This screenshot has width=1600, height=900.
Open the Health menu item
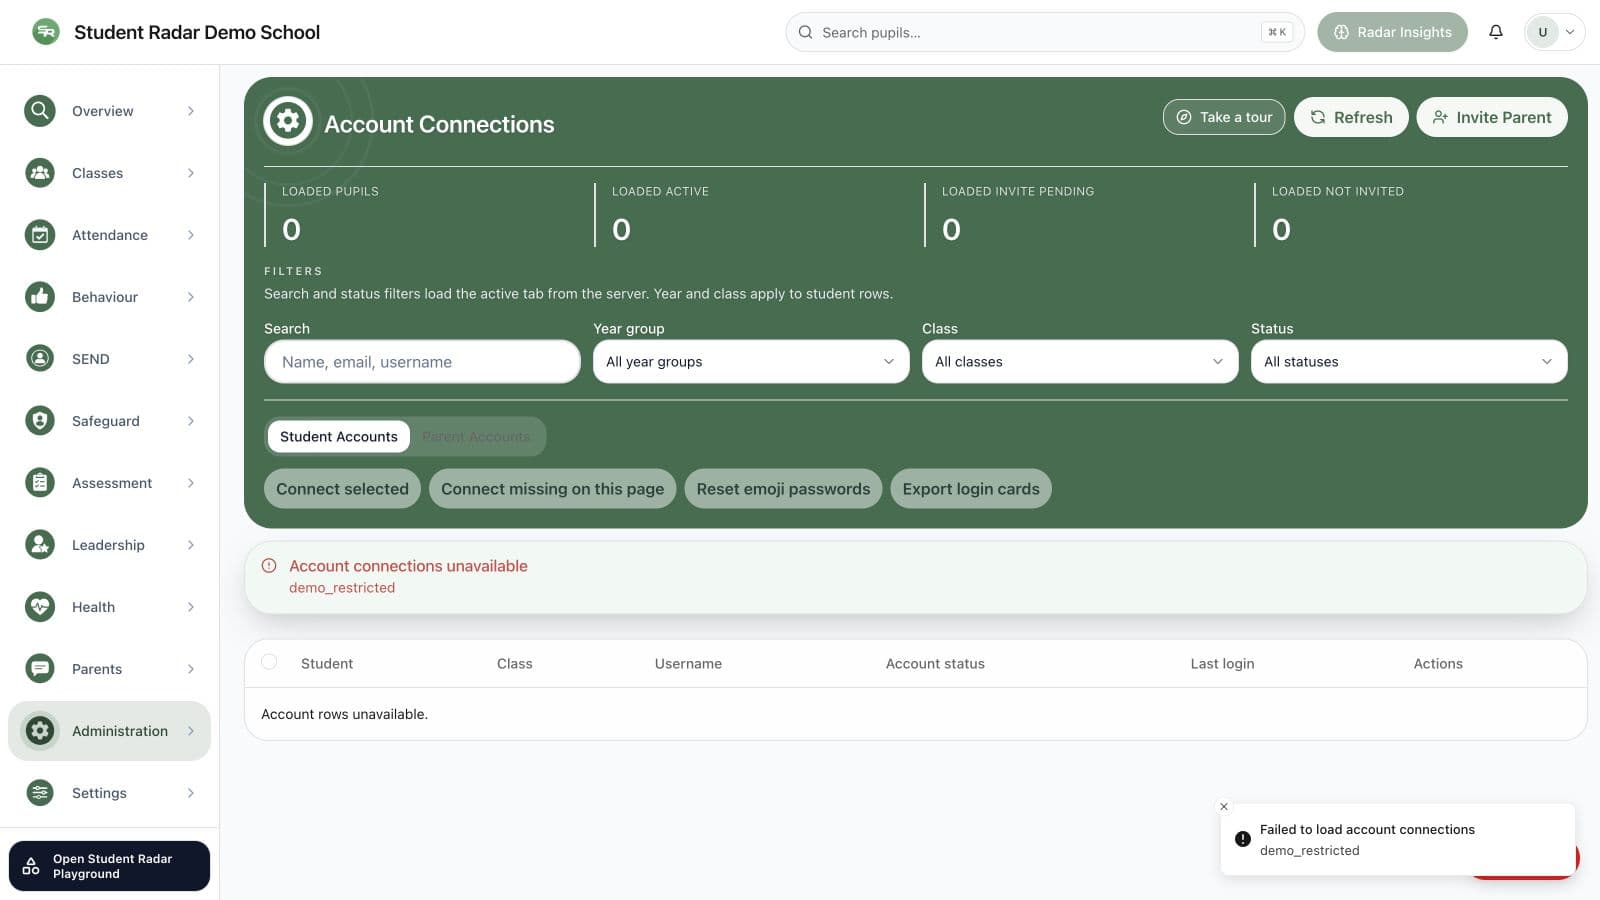(x=110, y=607)
